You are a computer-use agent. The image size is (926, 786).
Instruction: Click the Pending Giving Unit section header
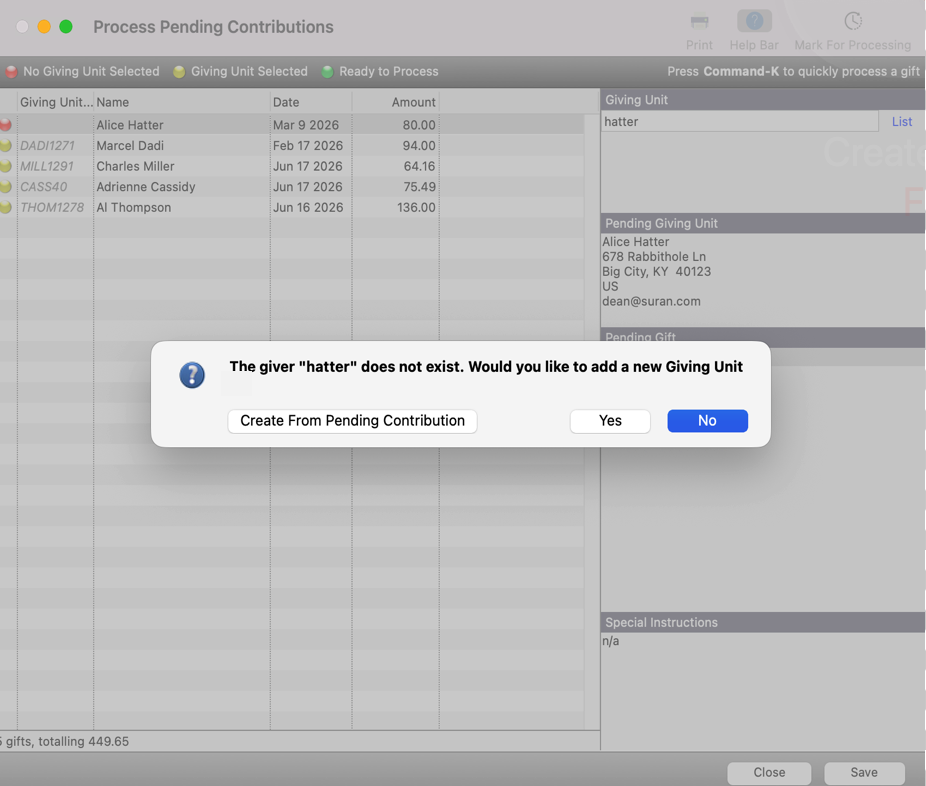point(763,223)
